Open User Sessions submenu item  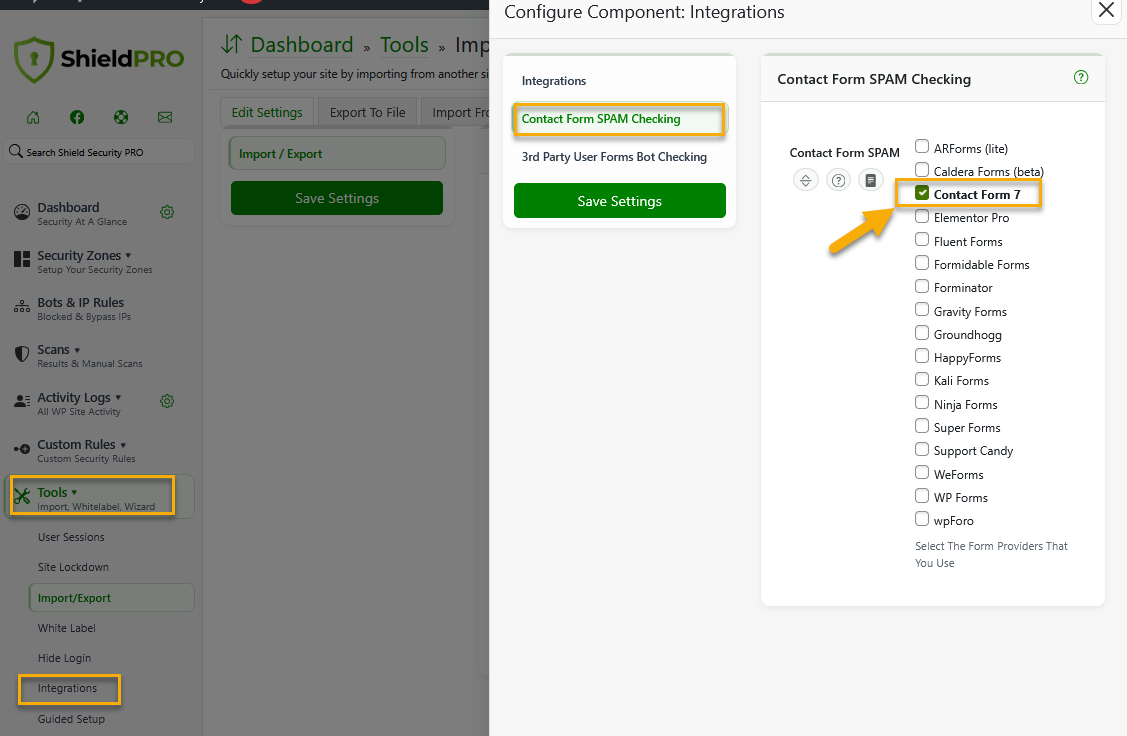[x=71, y=537]
